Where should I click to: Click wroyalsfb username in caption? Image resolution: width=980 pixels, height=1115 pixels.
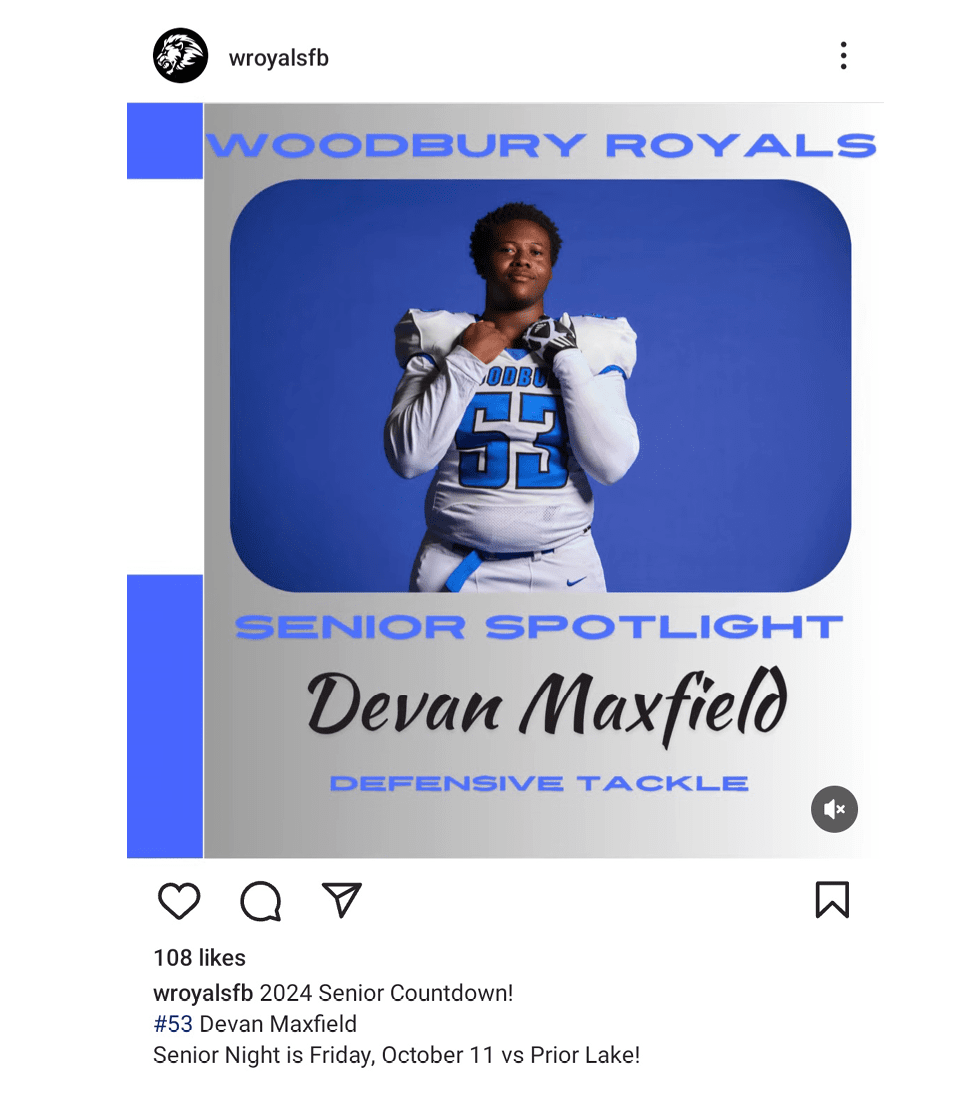[x=203, y=993]
